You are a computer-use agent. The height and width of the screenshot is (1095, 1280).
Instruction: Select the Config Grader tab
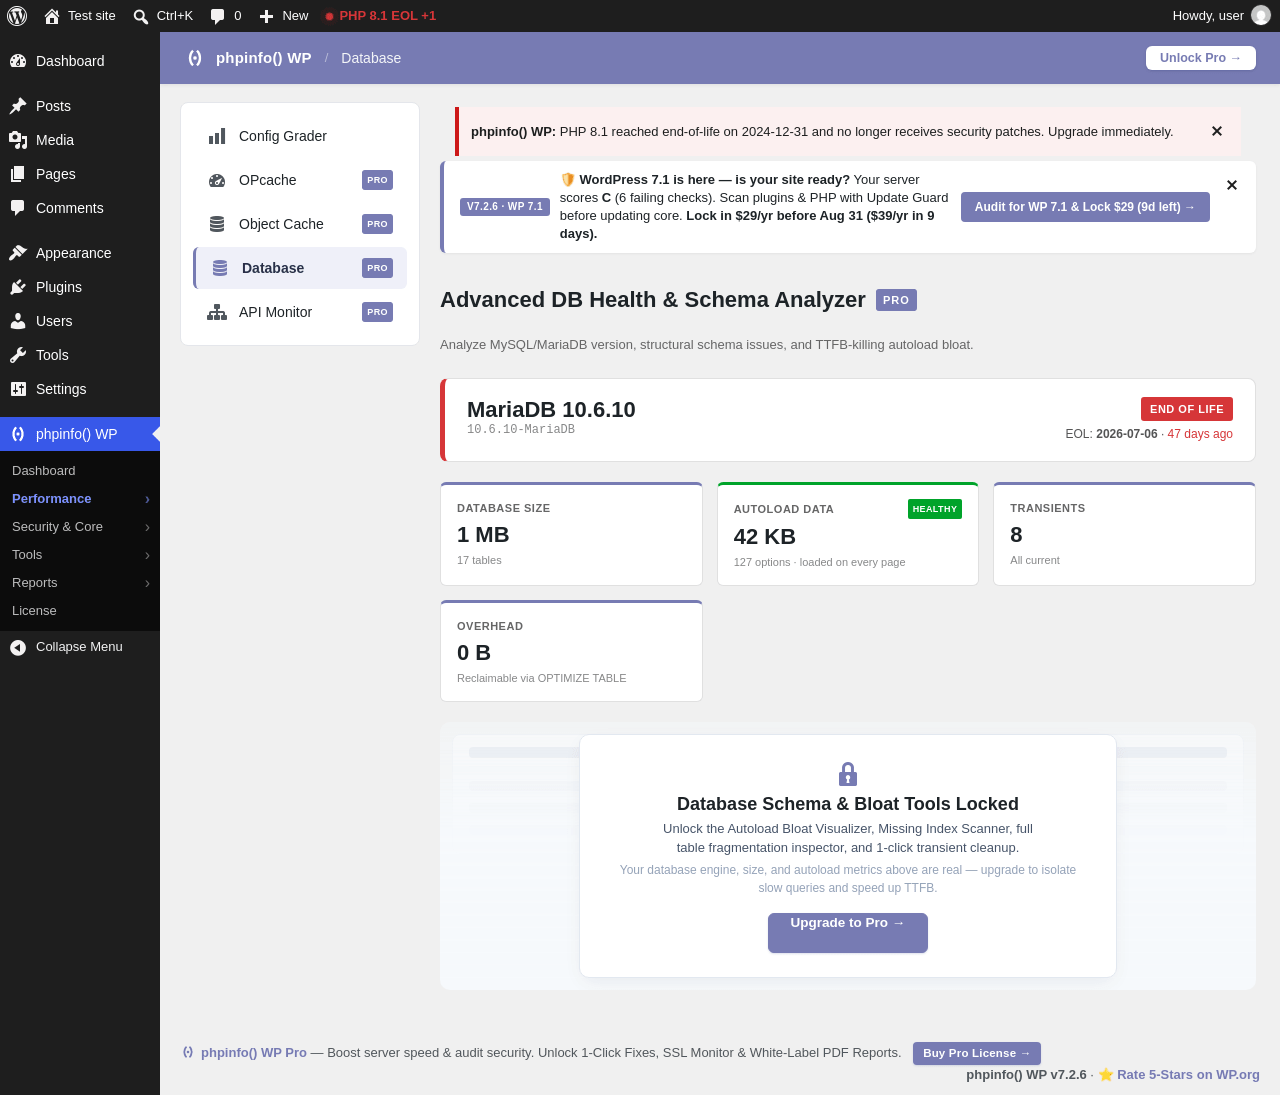300,136
